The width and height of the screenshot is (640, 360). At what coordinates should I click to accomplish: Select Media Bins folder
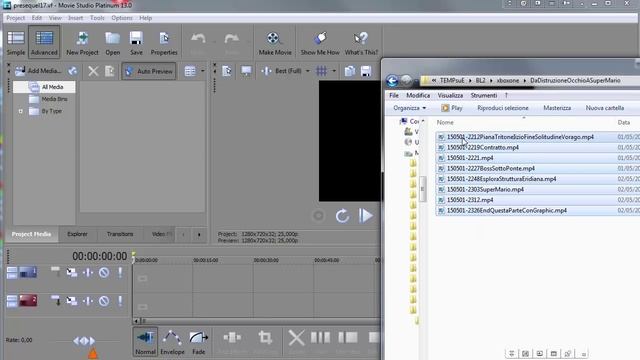54,99
